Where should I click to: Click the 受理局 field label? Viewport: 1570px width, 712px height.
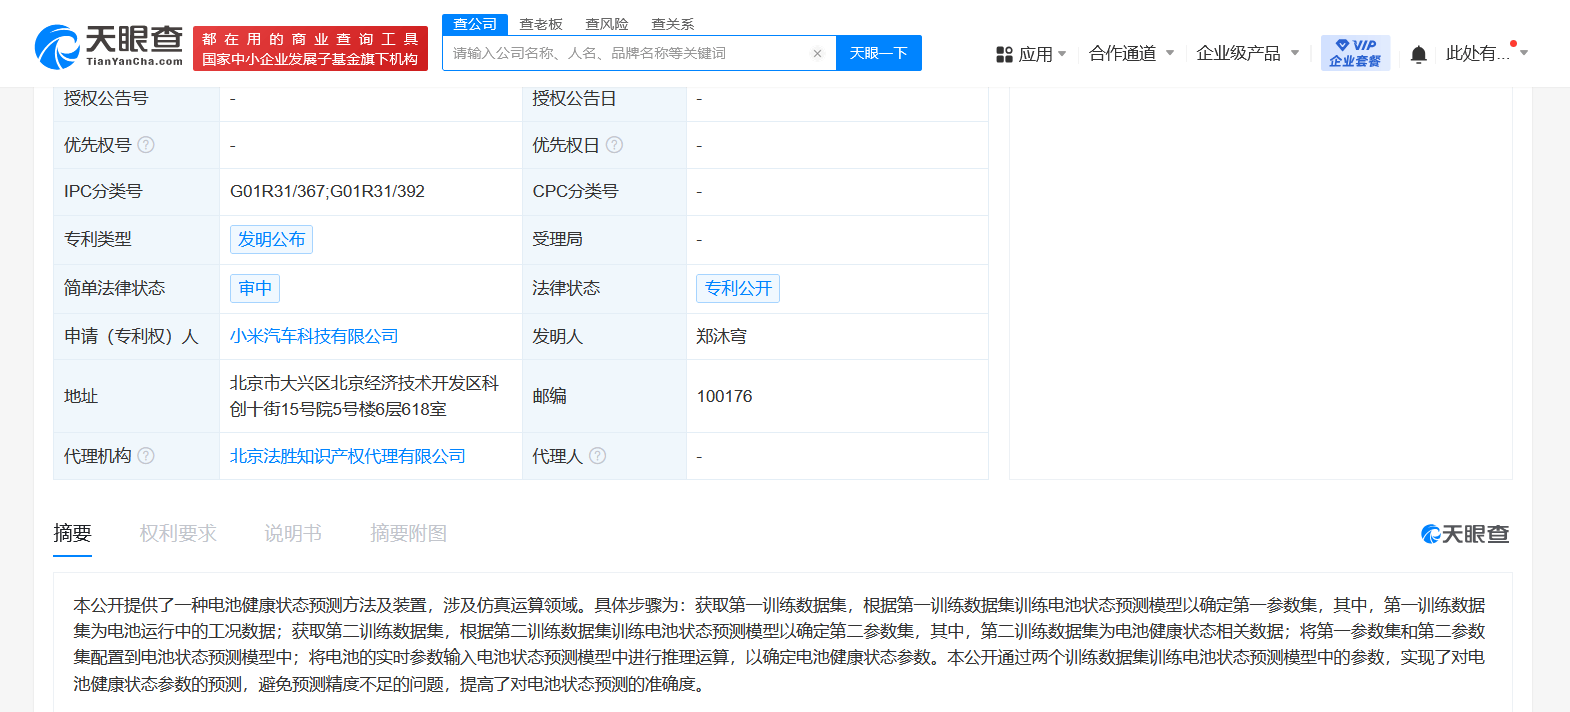click(x=557, y=239)
